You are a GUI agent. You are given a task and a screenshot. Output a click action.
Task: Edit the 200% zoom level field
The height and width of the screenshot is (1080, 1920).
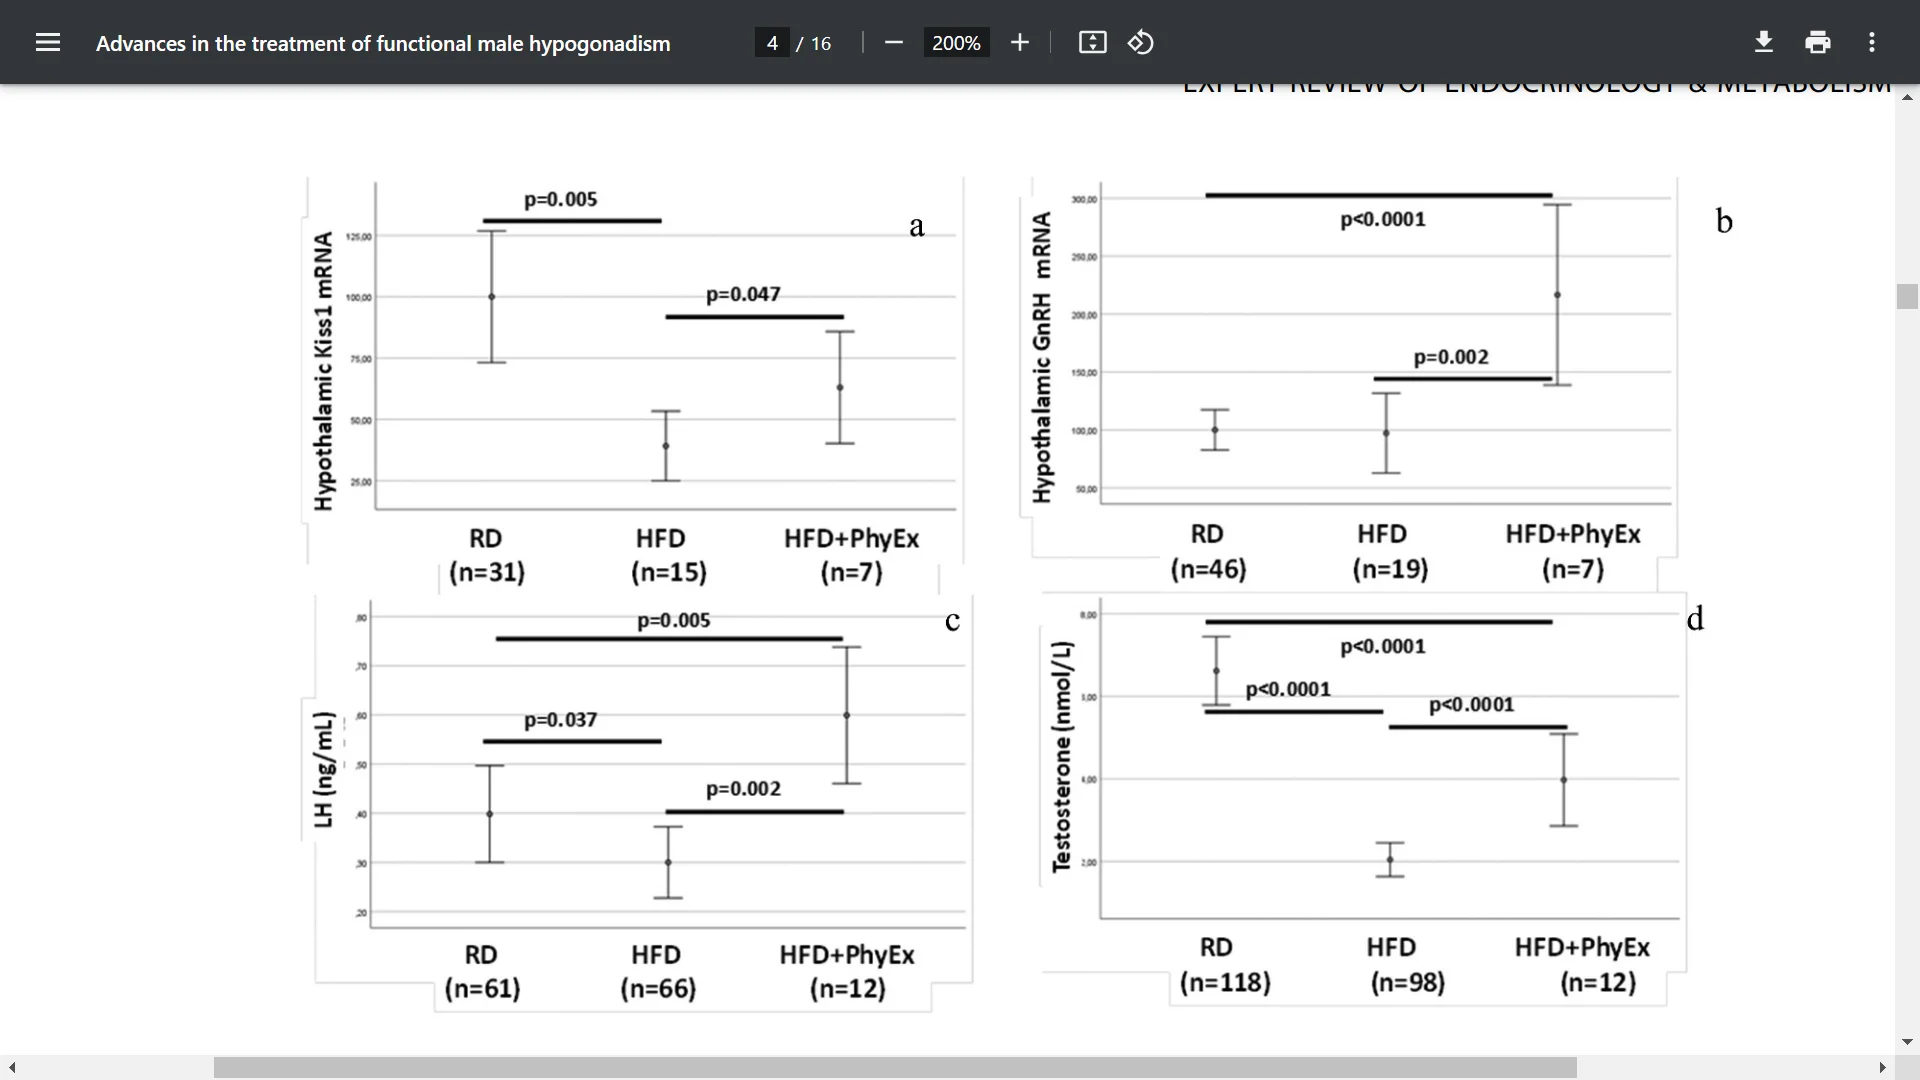click(956, 43)
